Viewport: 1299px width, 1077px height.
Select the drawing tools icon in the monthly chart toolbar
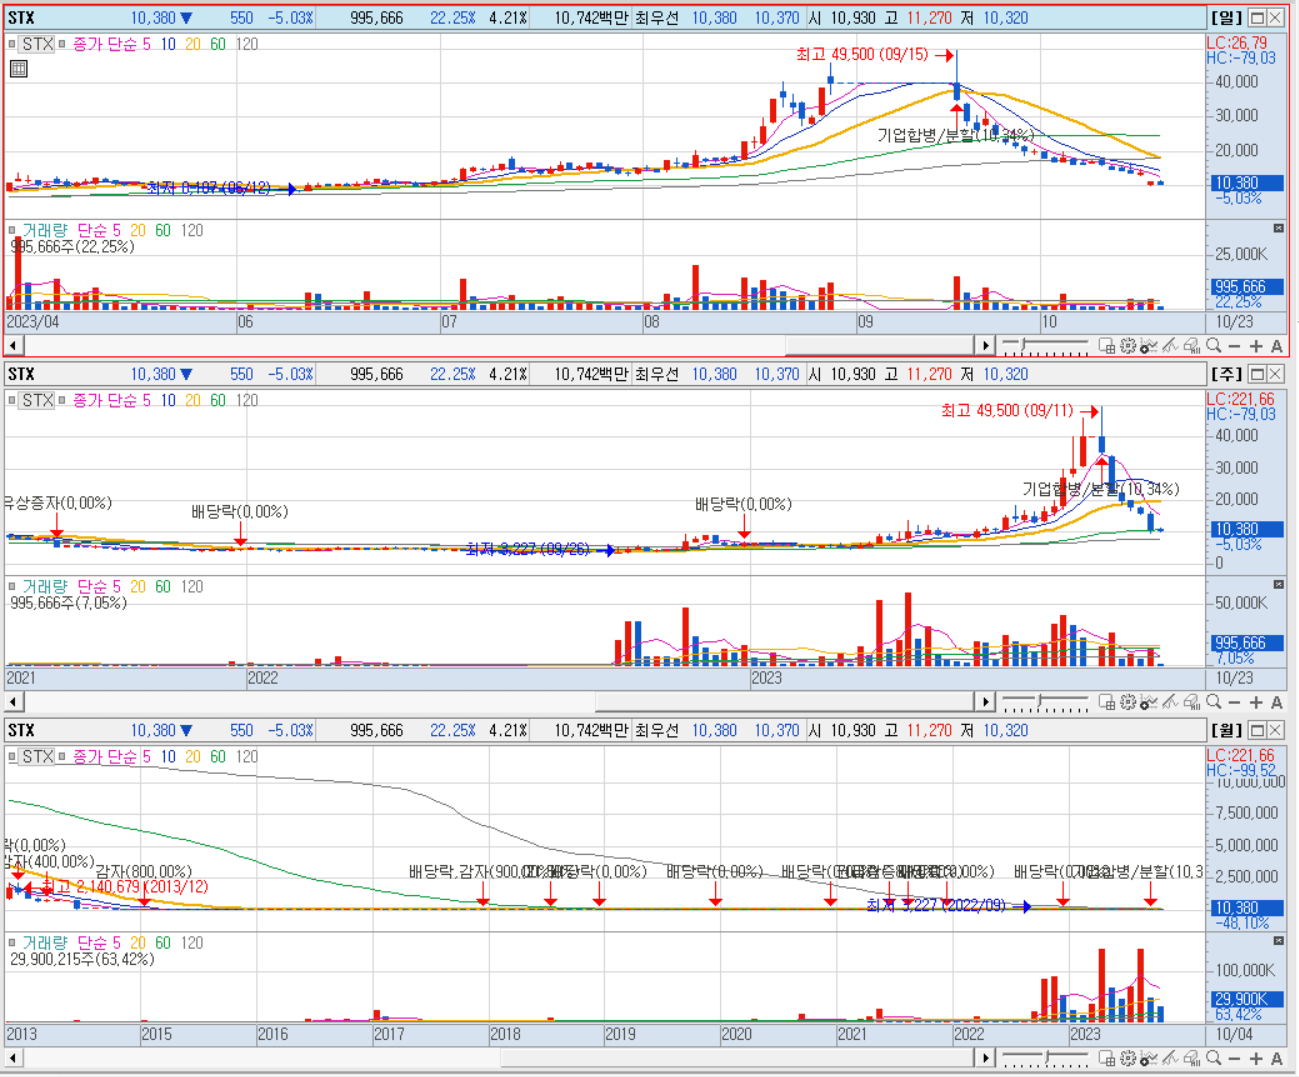(1170, 1058)
